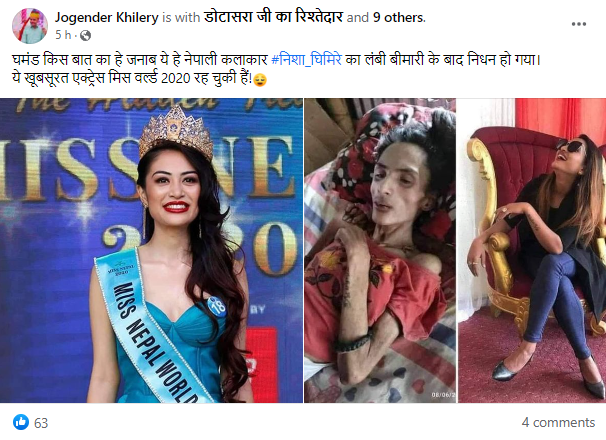Viewport: 606px width, 440px height.
Task: Open Jogender Khilery's profile picture
Action: [x=30, y=26]
